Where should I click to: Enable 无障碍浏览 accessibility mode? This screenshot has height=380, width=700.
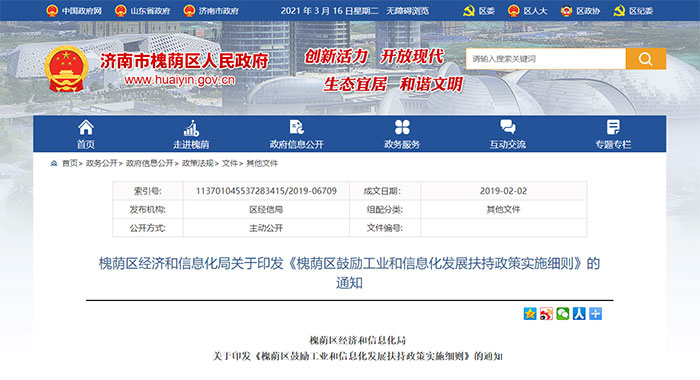pyautogui.click(x=407, y=11)
